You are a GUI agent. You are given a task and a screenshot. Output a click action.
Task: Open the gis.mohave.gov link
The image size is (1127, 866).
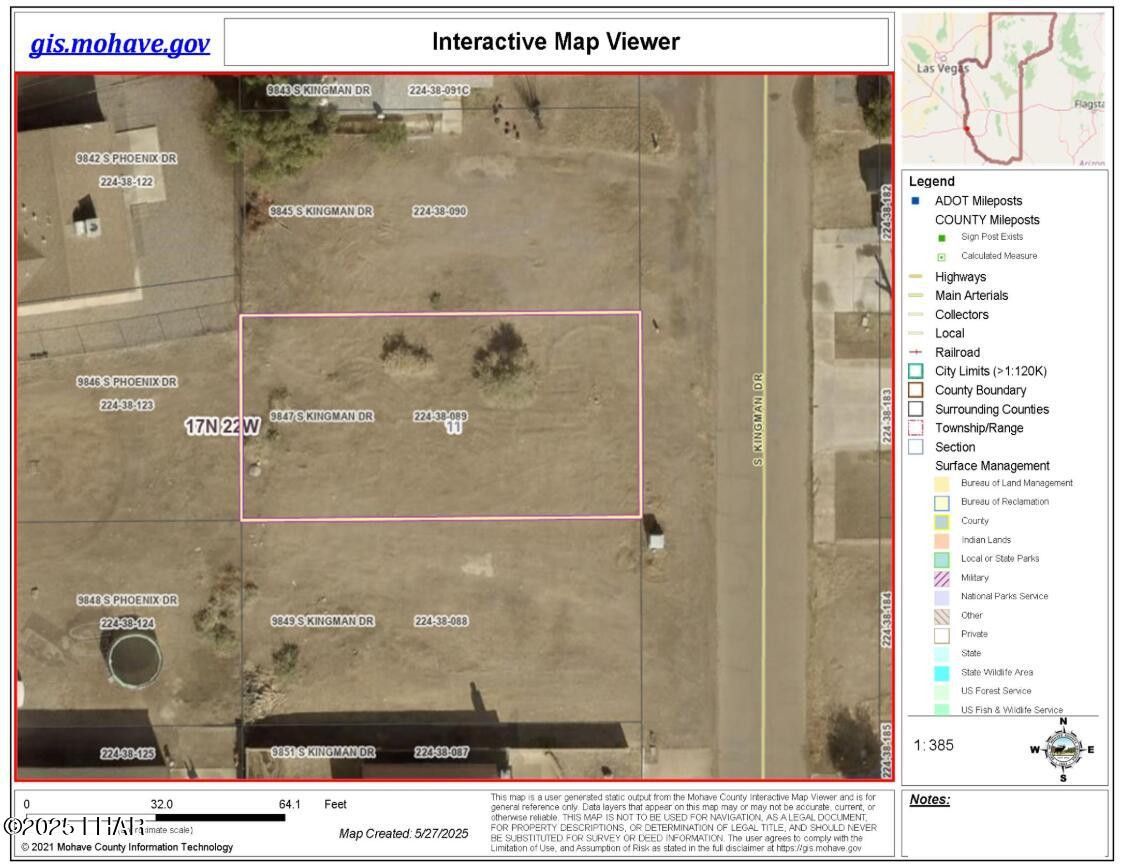tap(119, 44)
